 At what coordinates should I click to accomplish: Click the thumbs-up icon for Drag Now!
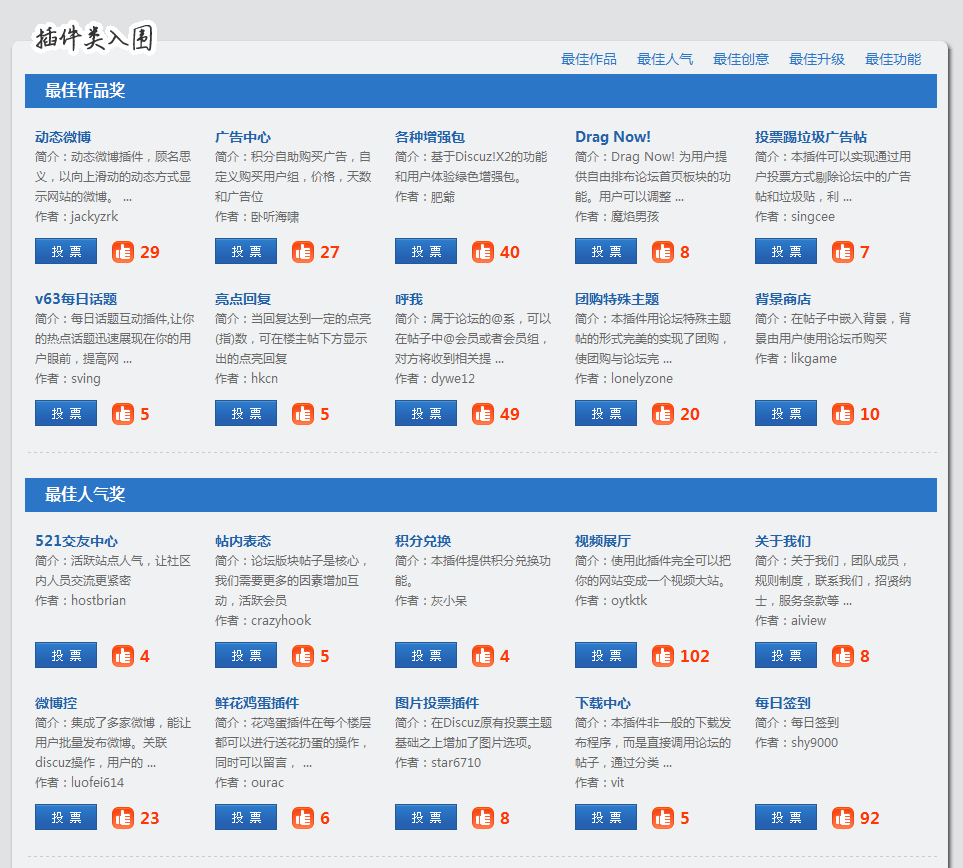(663, 252)
